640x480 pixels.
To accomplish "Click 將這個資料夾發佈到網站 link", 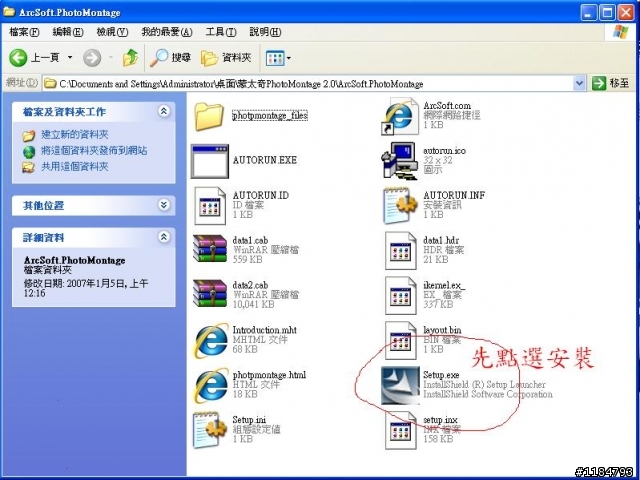I will point(94,151).
